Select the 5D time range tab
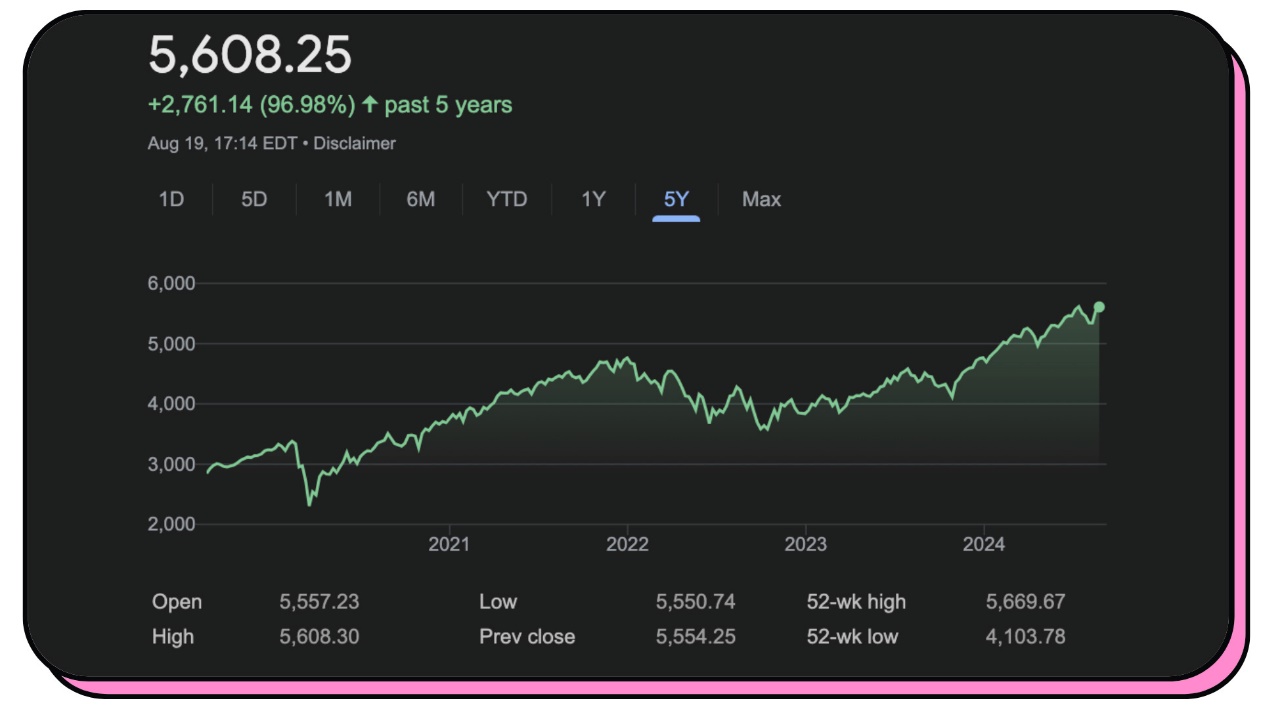The width and height of the screenshot is (1261, 709). 254,199
